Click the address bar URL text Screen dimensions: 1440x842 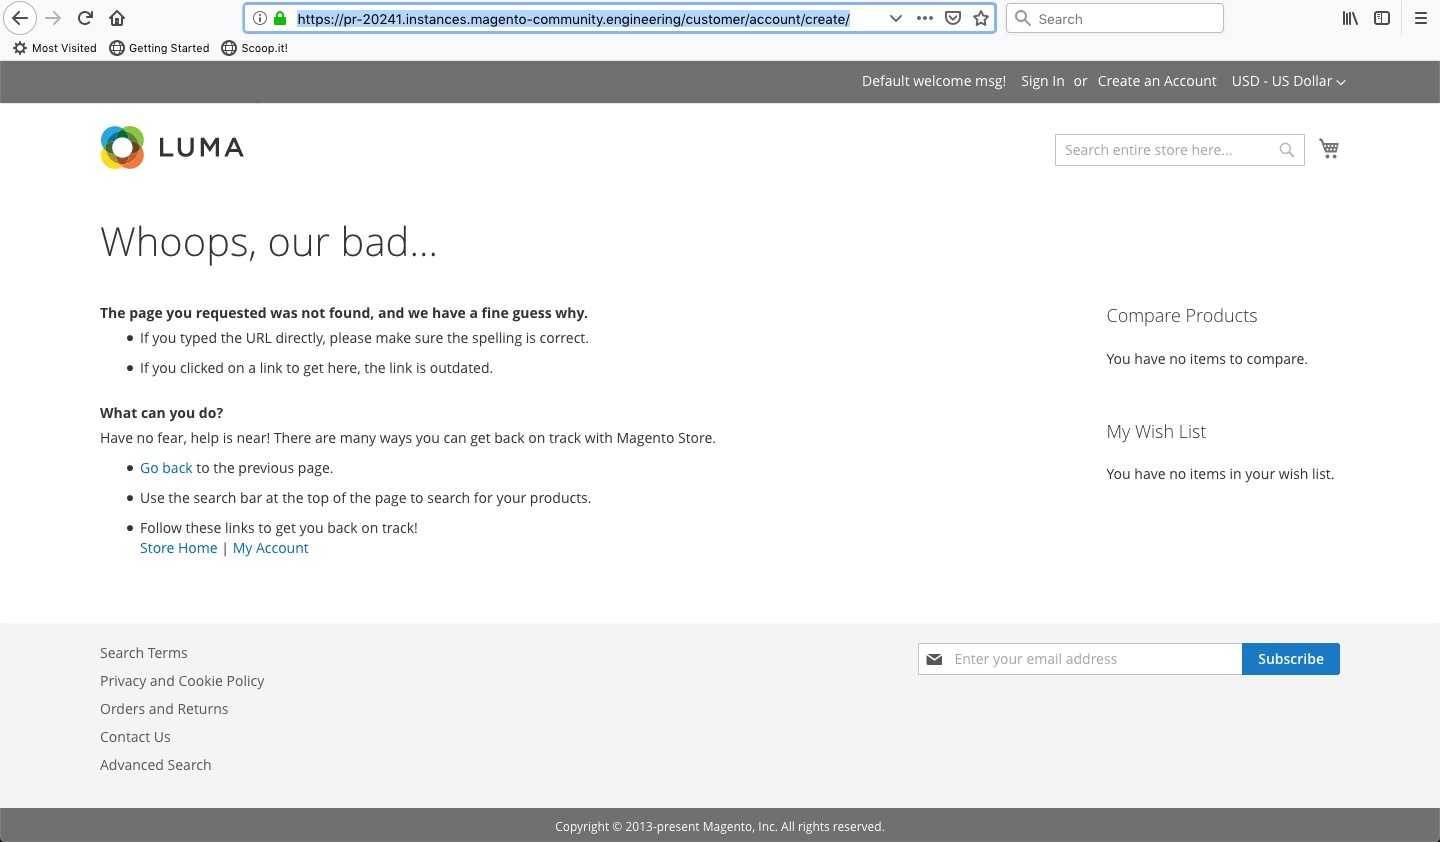click(x=573, y=18)
